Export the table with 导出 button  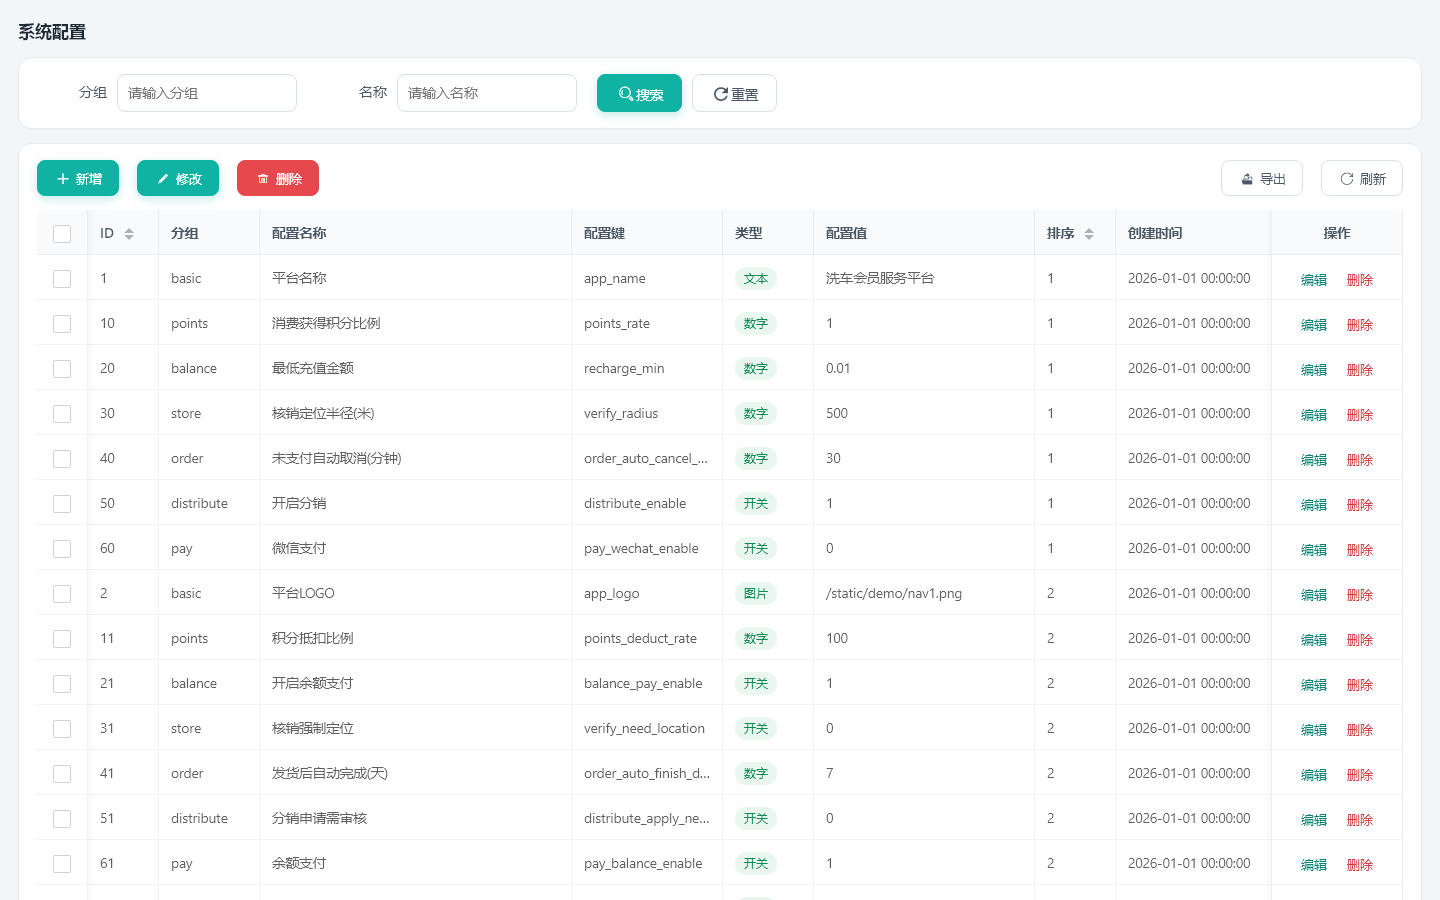coord(1262,178)
